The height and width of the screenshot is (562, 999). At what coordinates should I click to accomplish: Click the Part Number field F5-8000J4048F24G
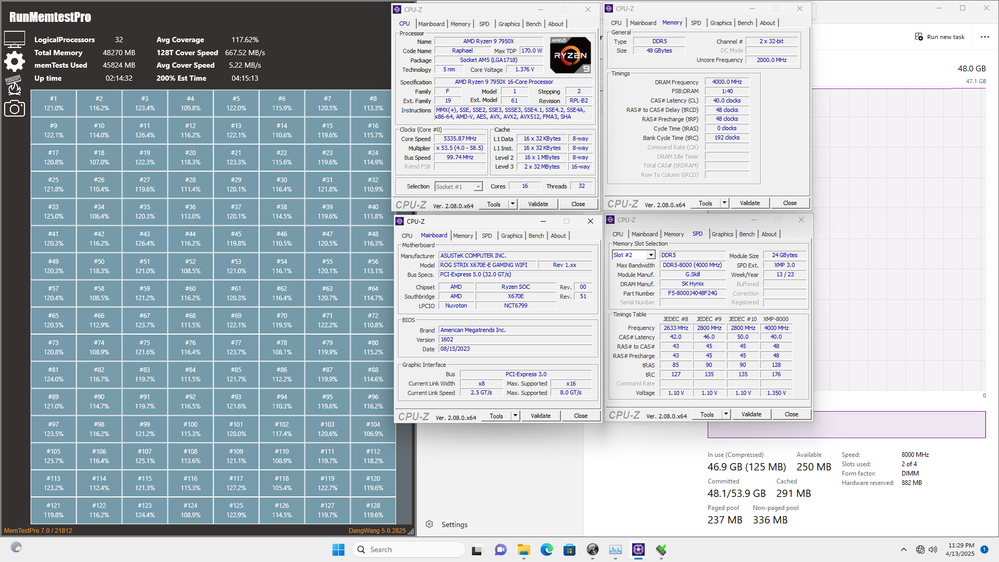(x=693, y=293)
